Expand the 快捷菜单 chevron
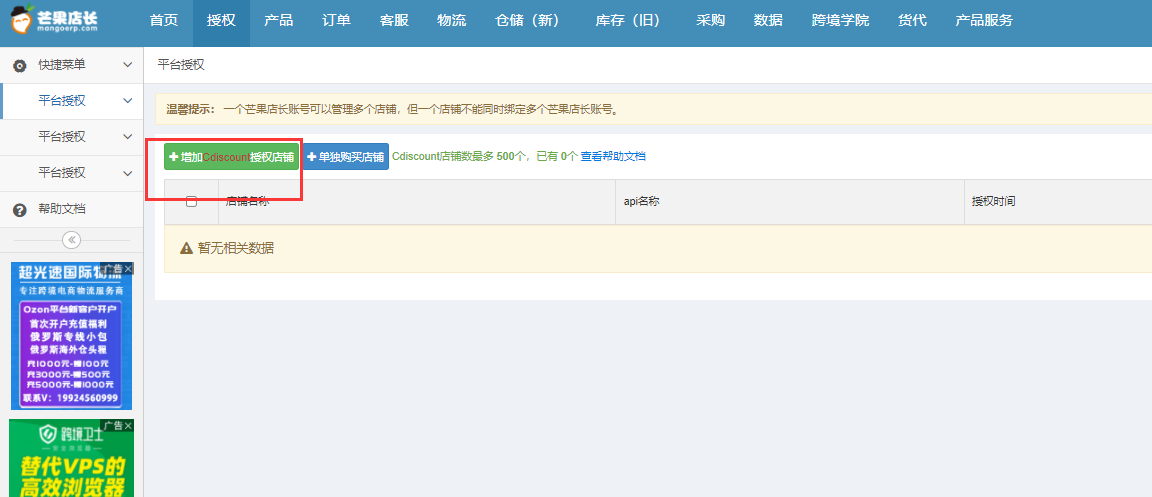Viewport: 1152px width, 497px height. point(127,65)
